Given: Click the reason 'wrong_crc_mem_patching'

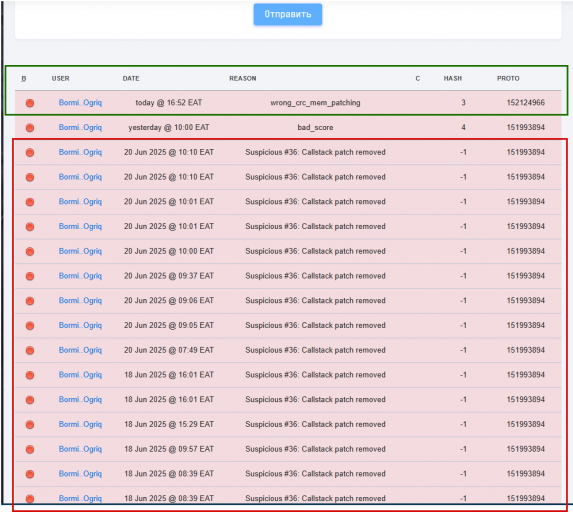Looking at the screenshot, I should tap(315, 103).
